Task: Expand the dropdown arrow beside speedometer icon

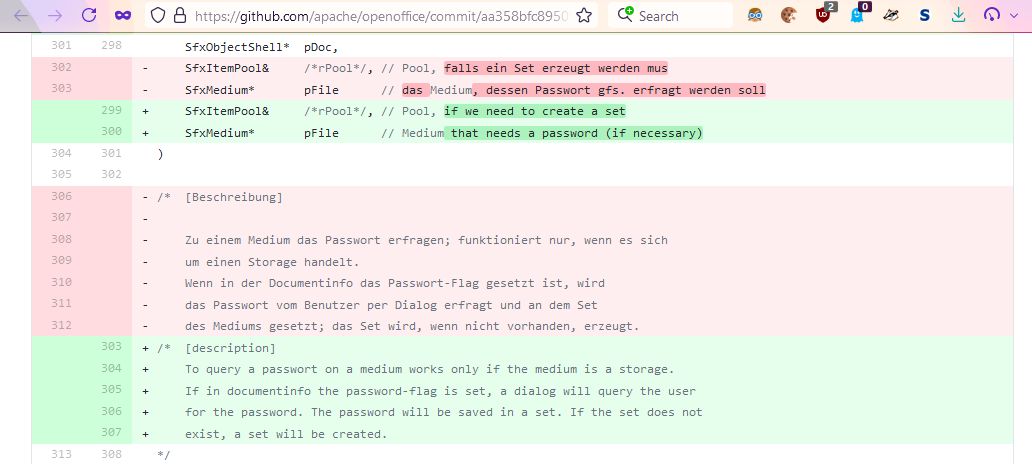Action: tap(1013, 16)
